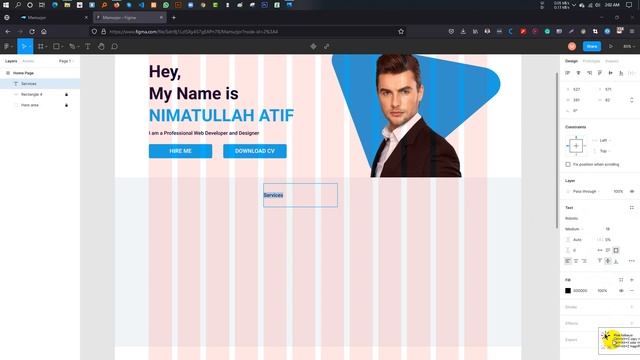Select the Frame tool
This screenshot has height=360, width=640.
click(41, 47)
